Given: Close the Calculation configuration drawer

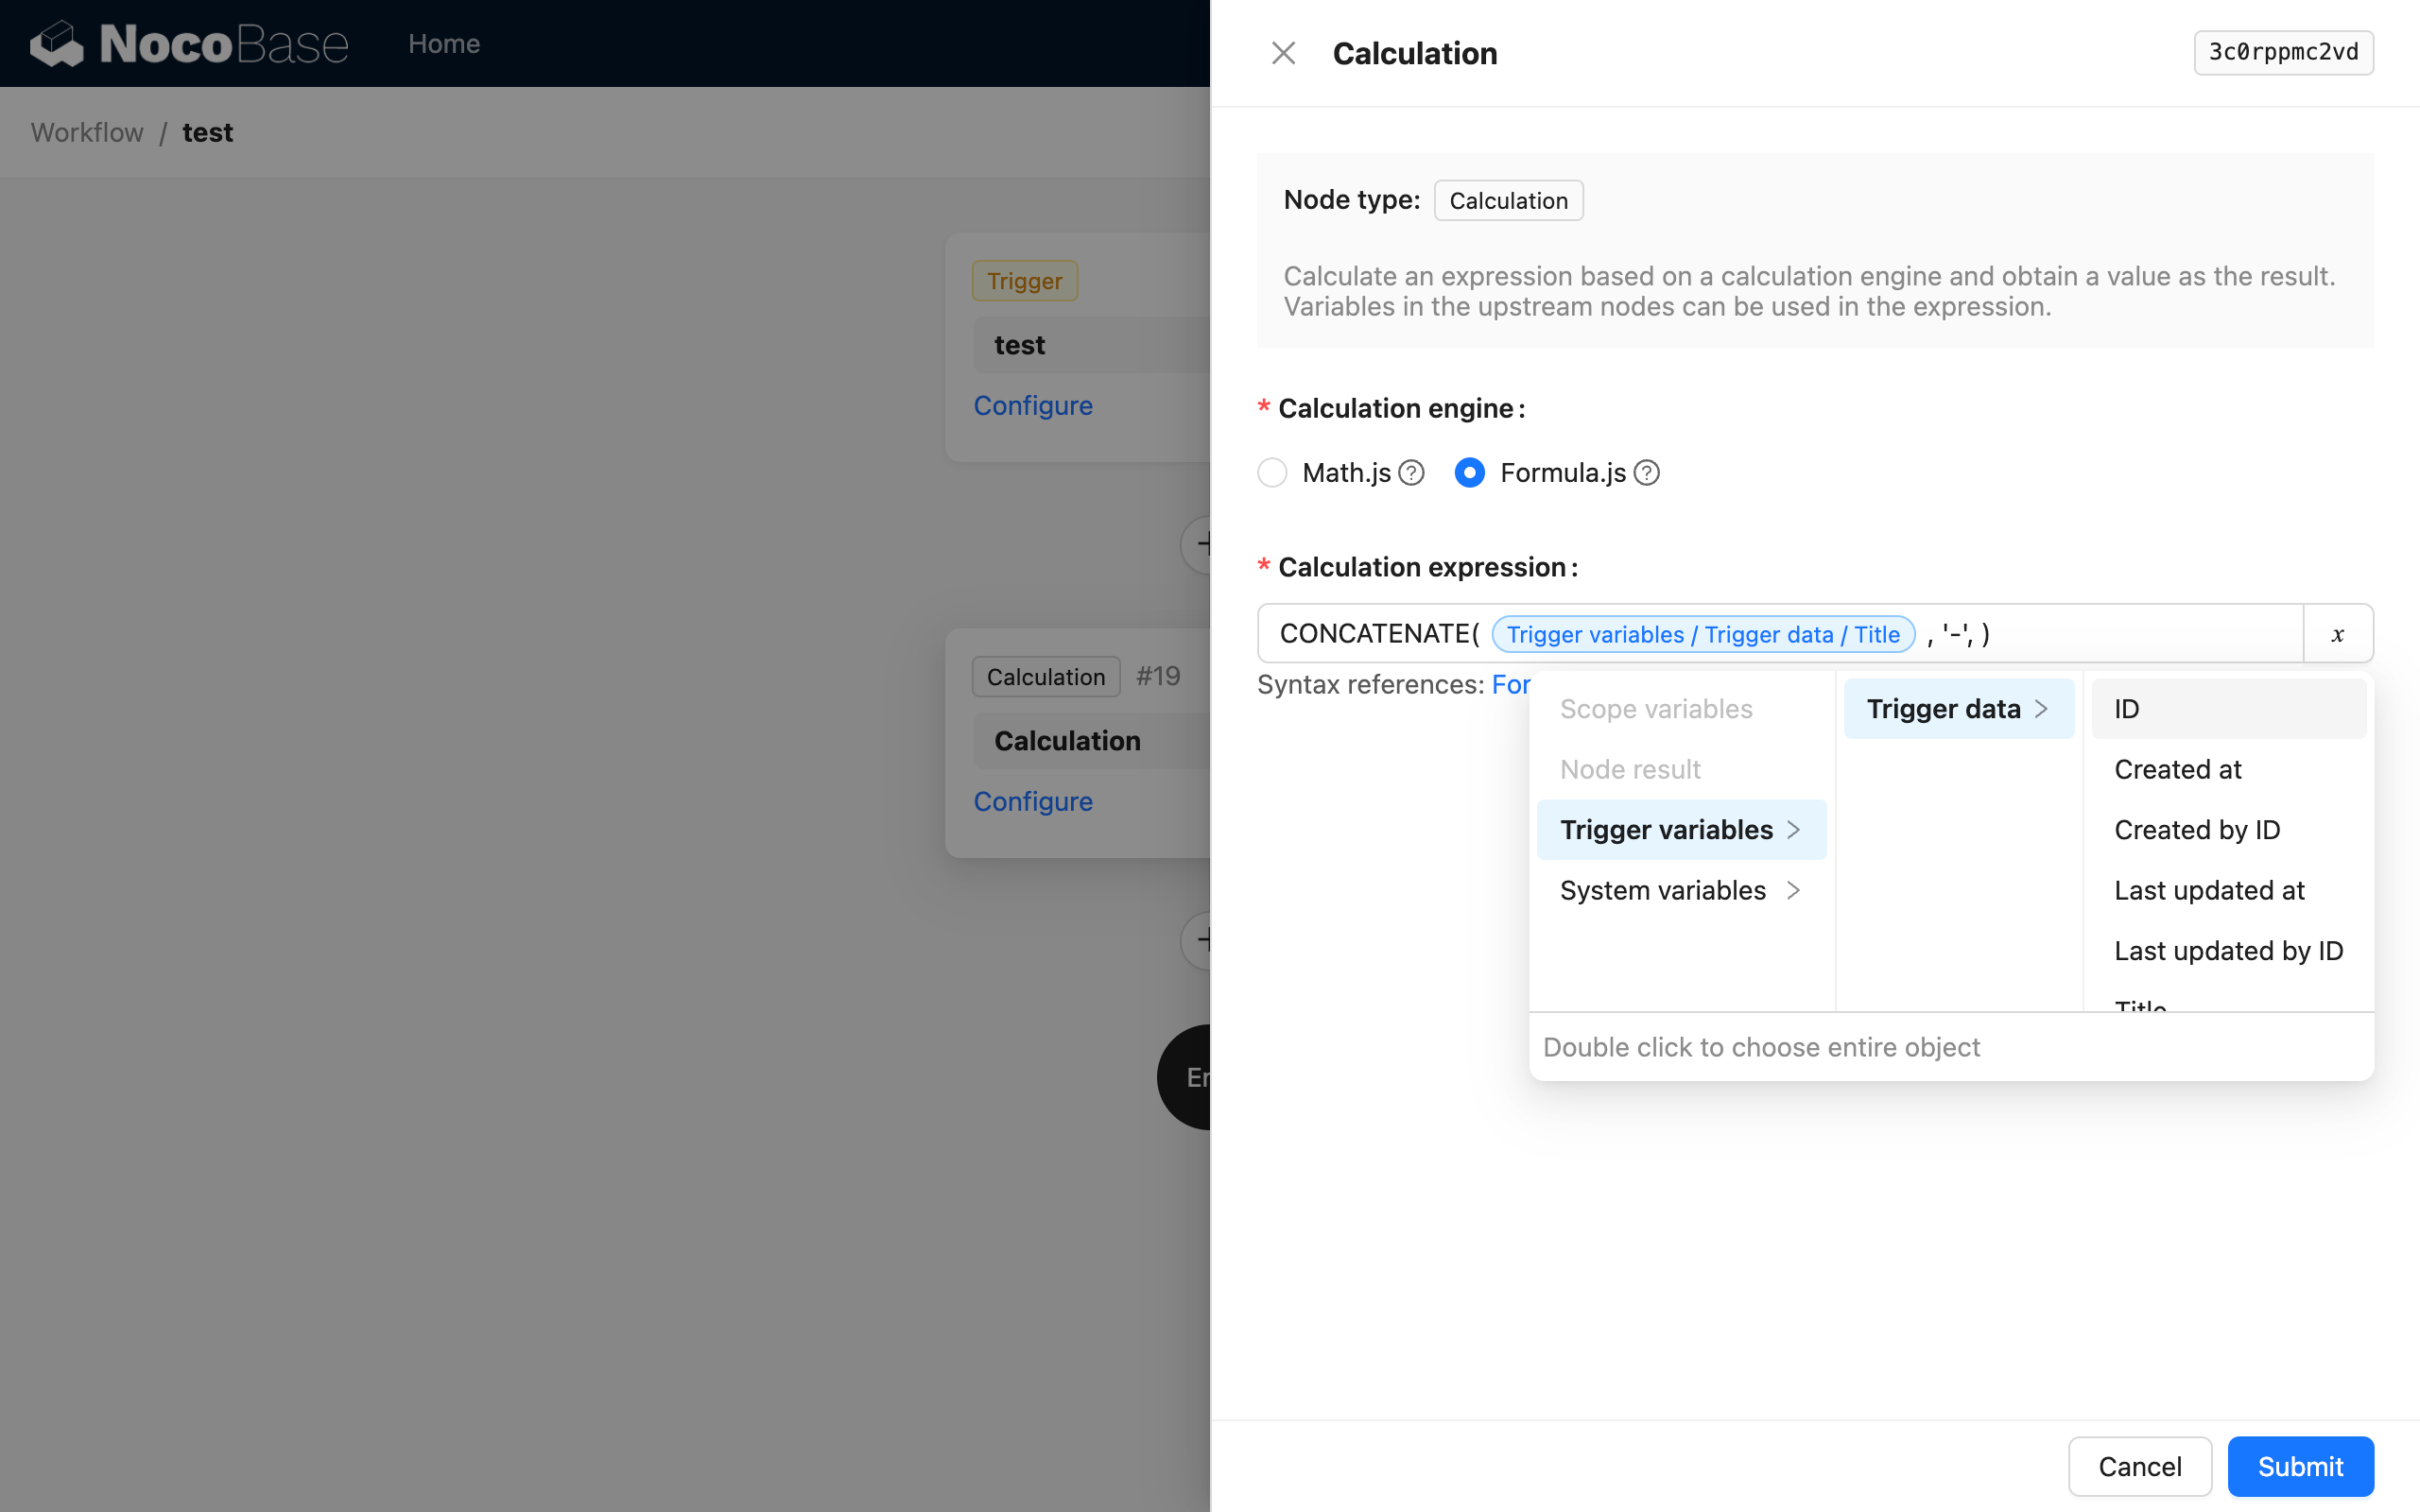Looking at the screenshot, I should 1283,52.
